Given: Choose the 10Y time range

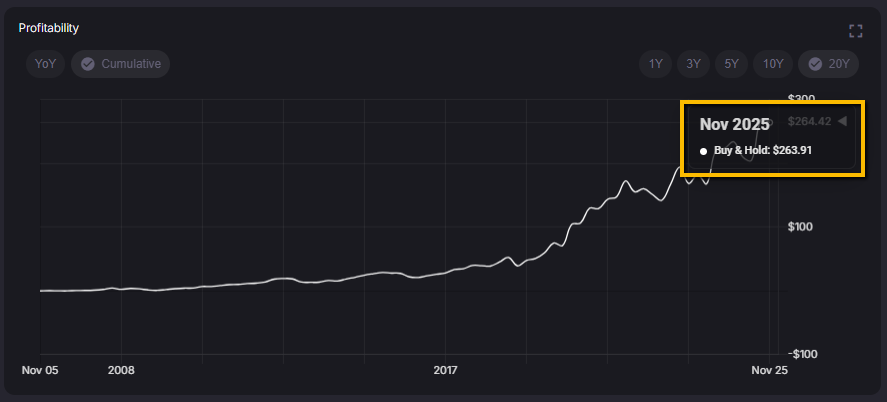Looking at the screenshot, I should point(773,64).
